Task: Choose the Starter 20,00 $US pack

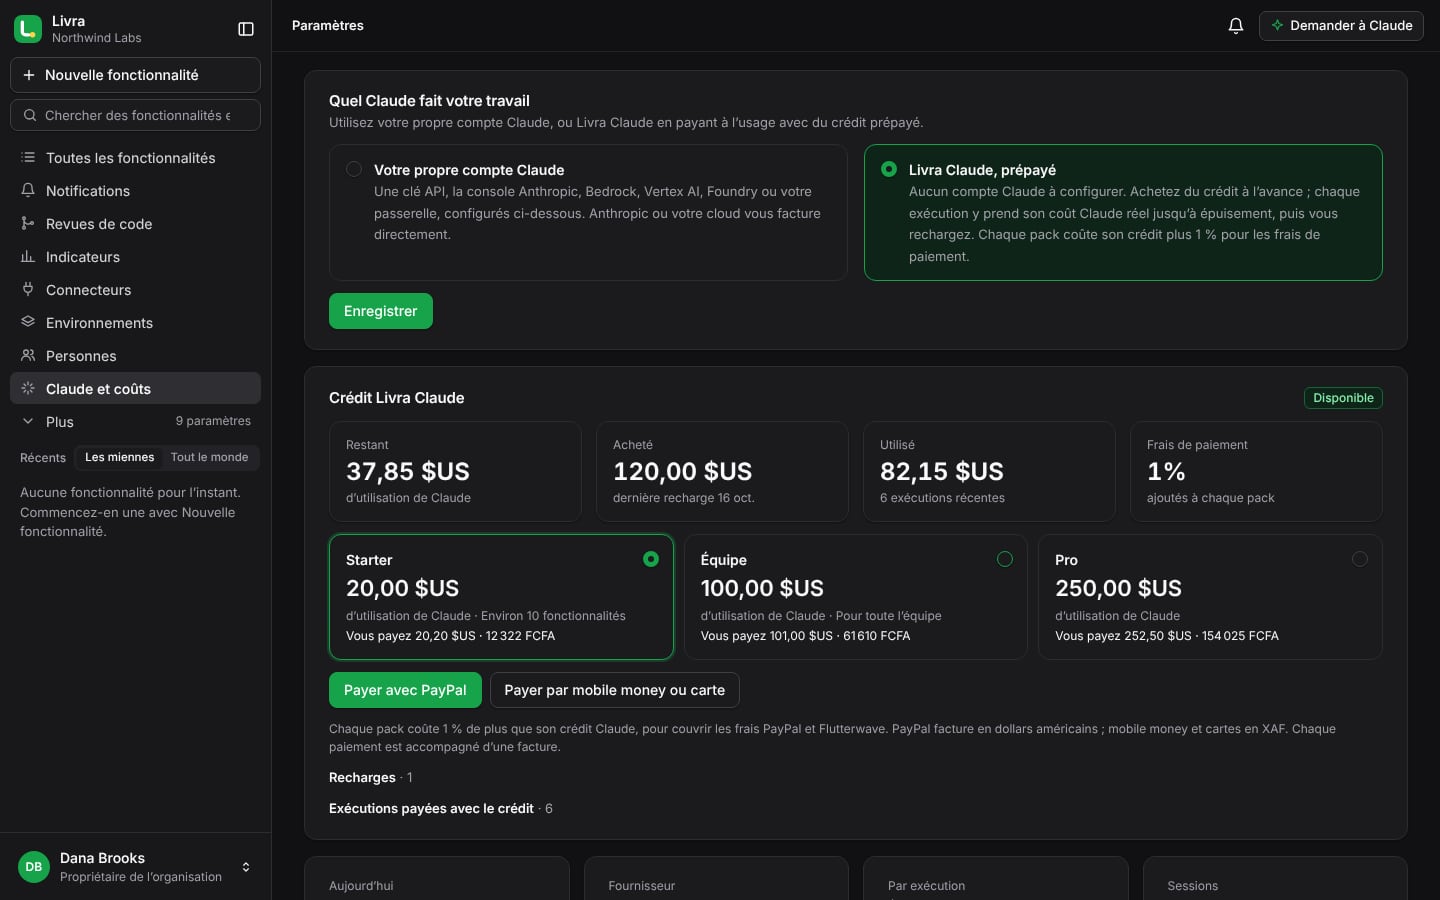Action: click(501, 597)
